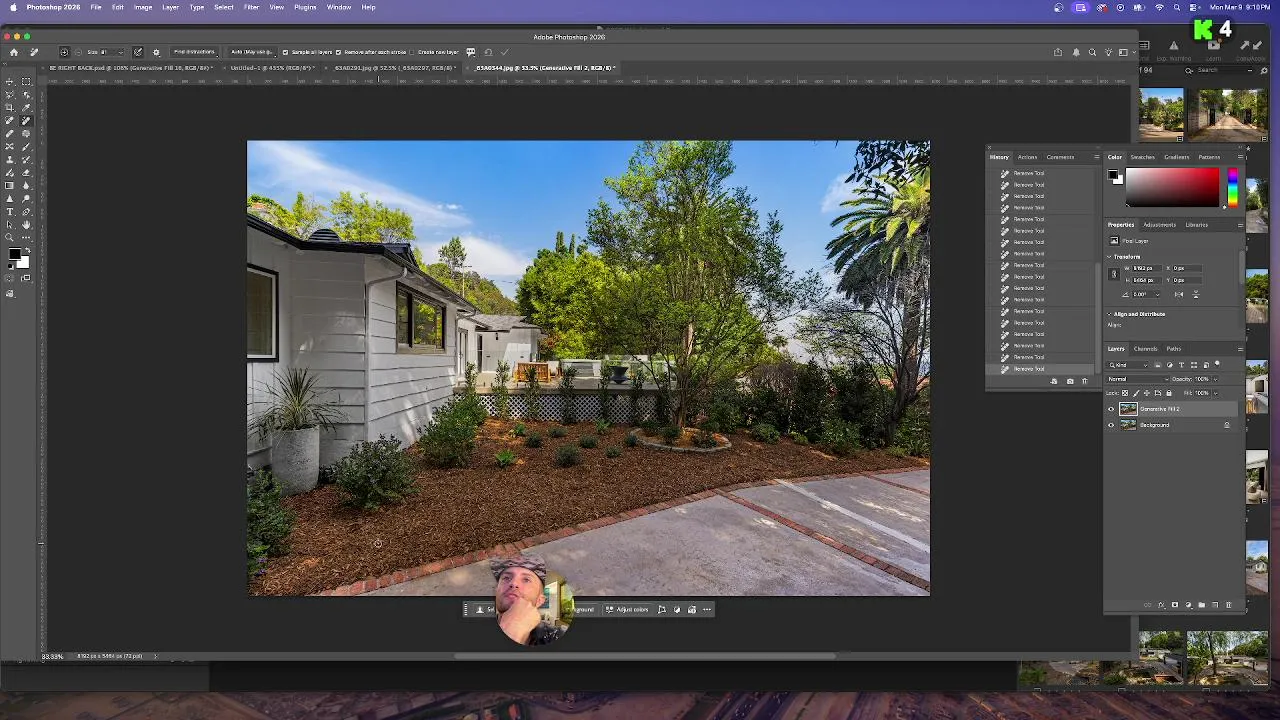The image size is (1280, 720).
Task: Select the Move tool
Action: point(10,82)
